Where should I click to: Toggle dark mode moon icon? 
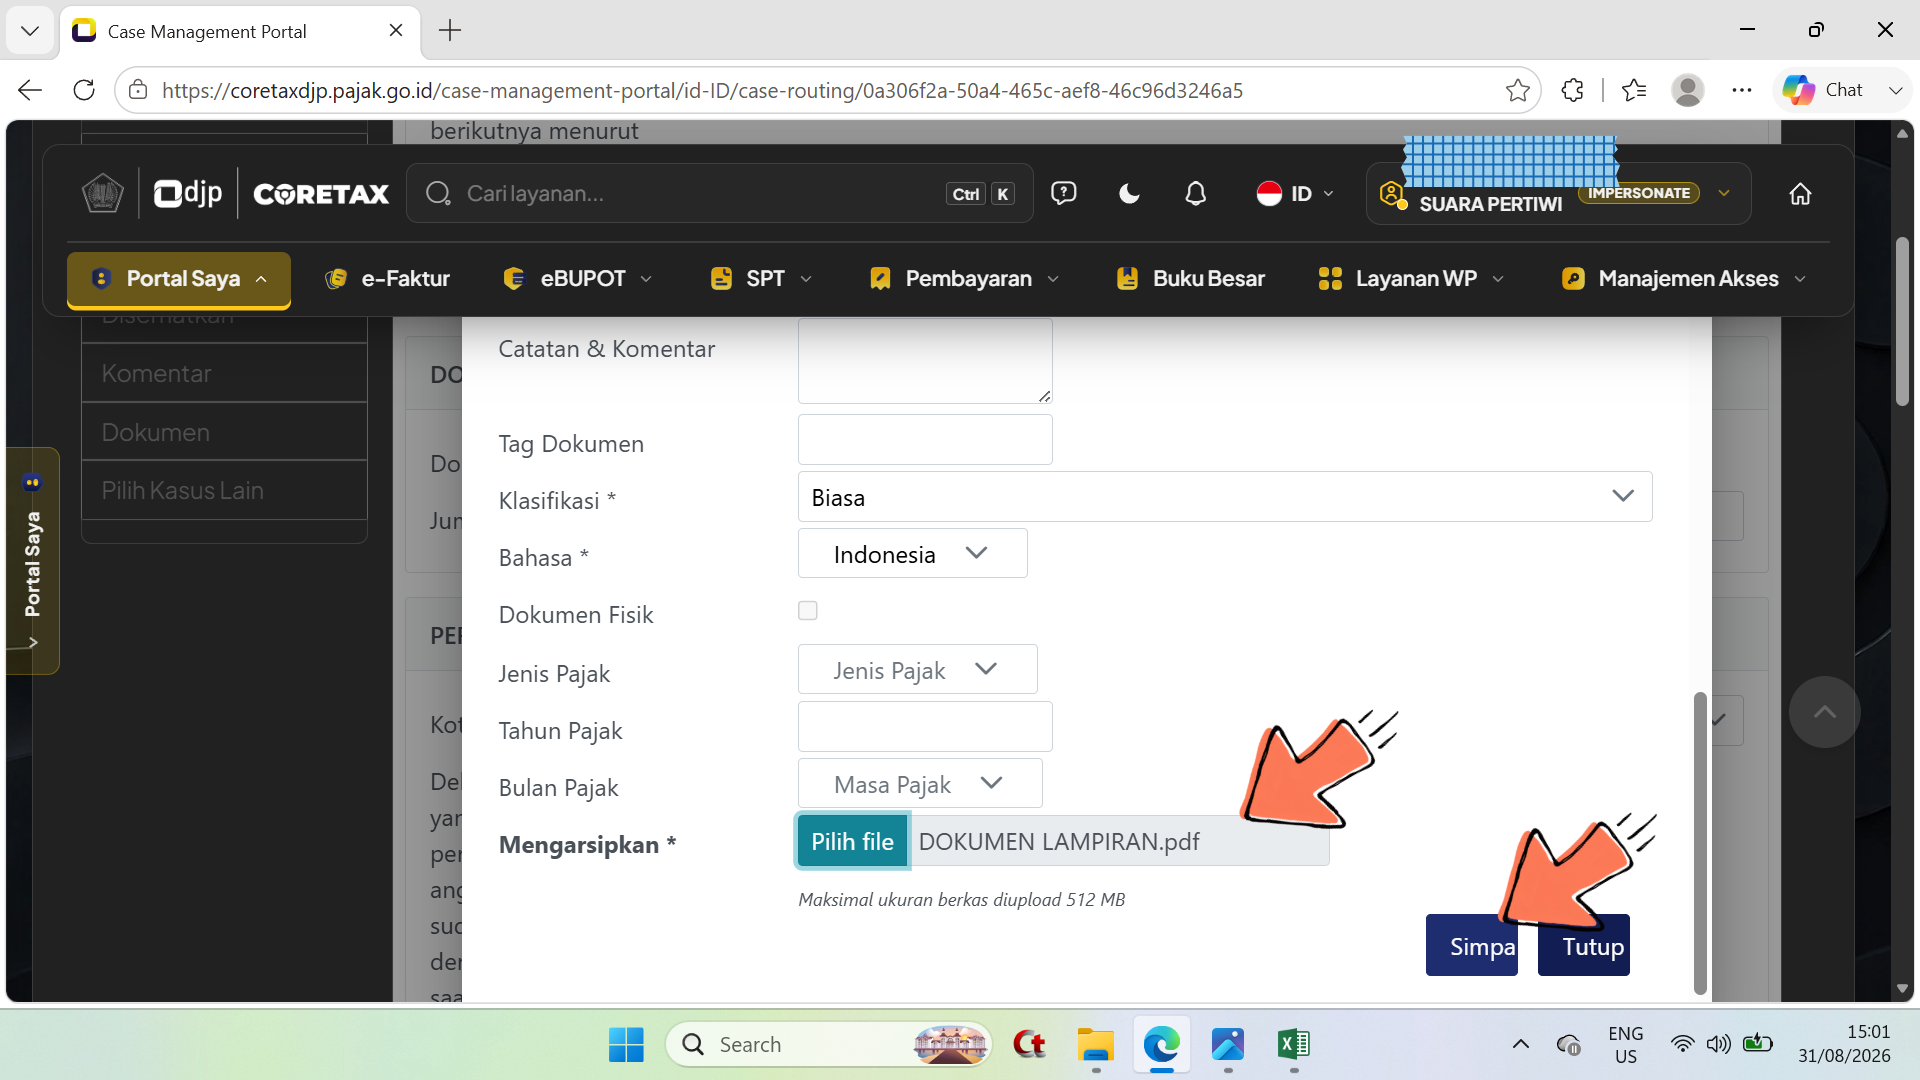pyautogui.click(x=1129, y=194)
